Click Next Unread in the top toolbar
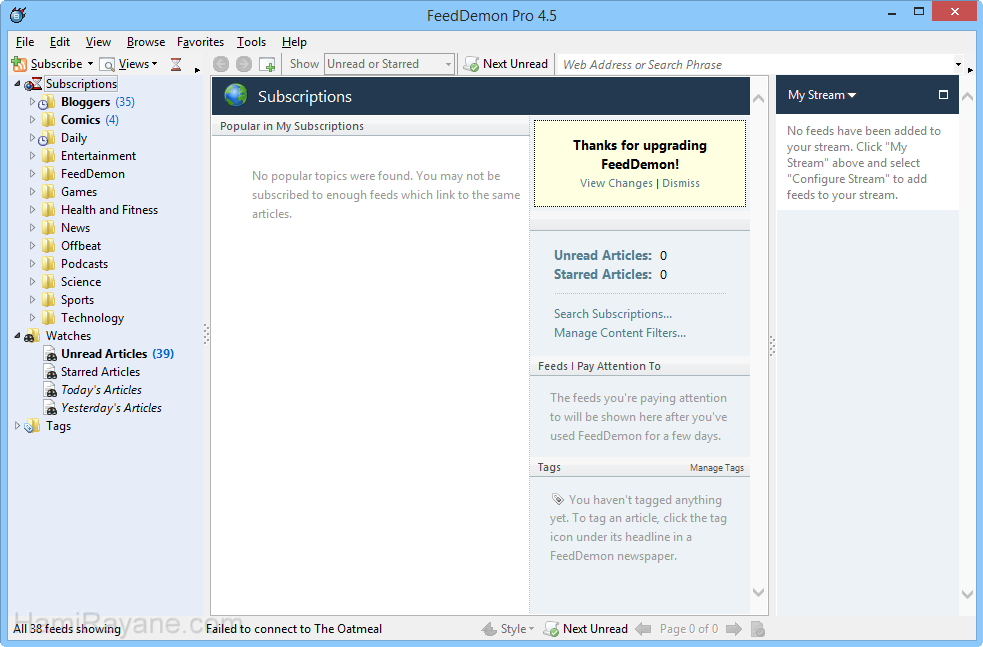This screenshot has width=983, height=647. pyautogui.click(x=506, y=64)
